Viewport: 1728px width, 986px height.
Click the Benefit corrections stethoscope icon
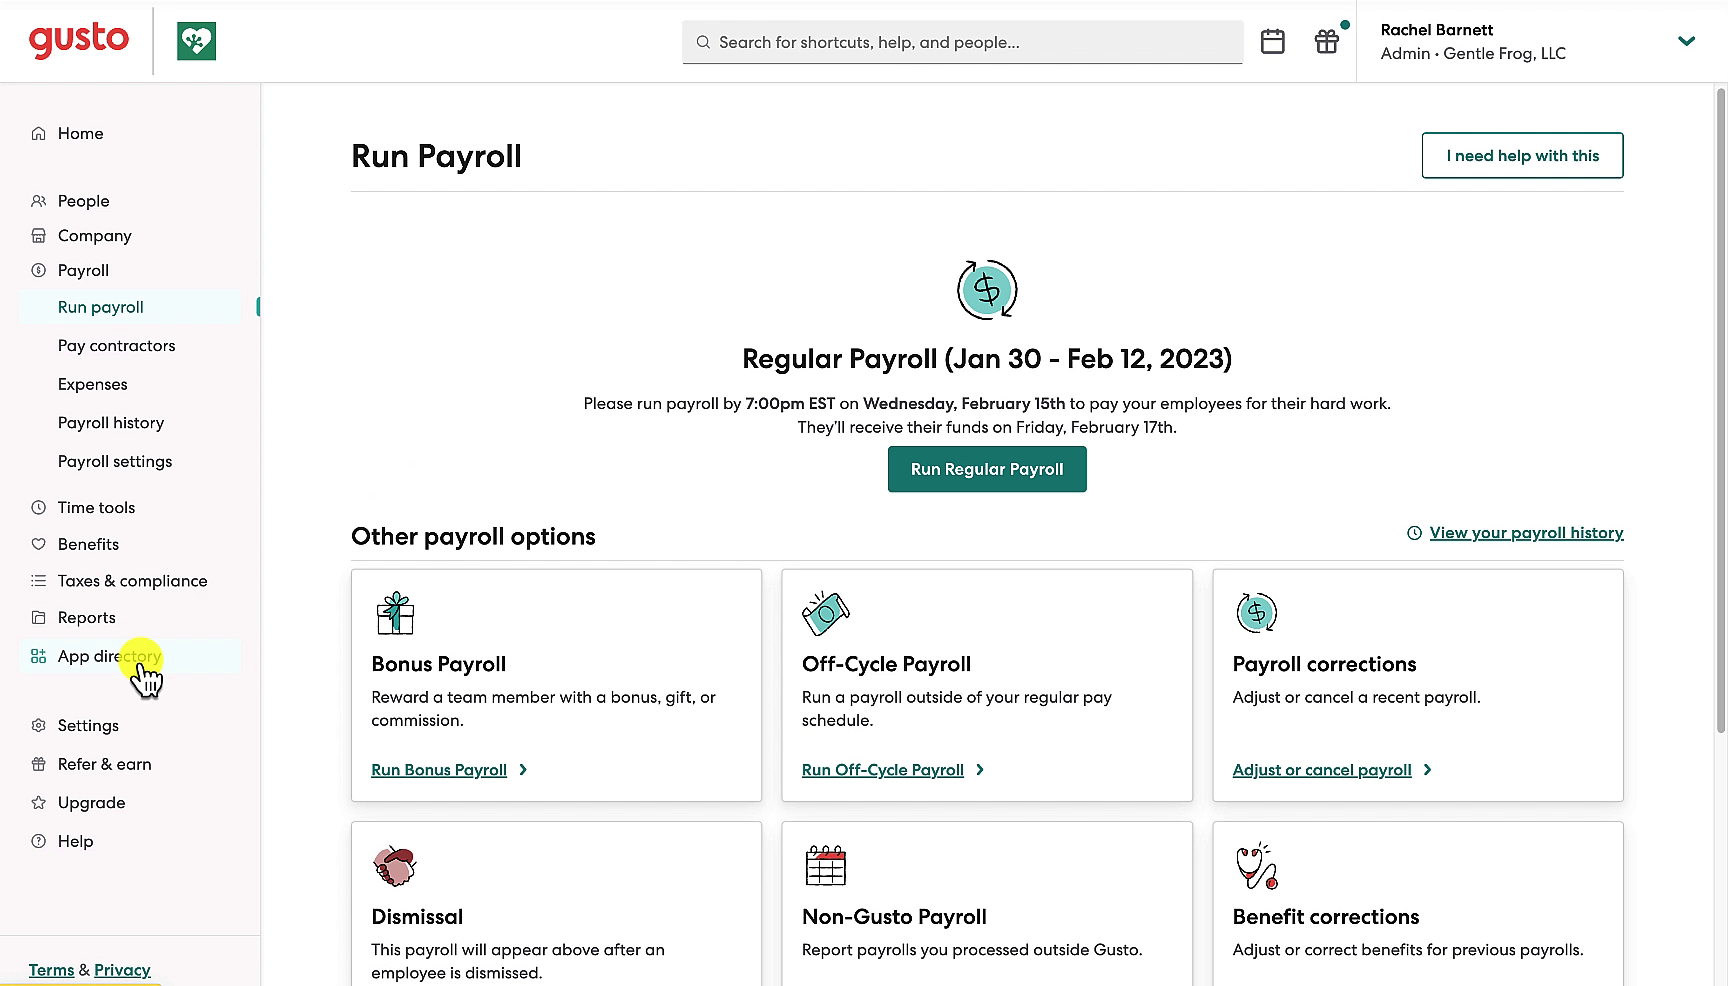click(1257, 866)
